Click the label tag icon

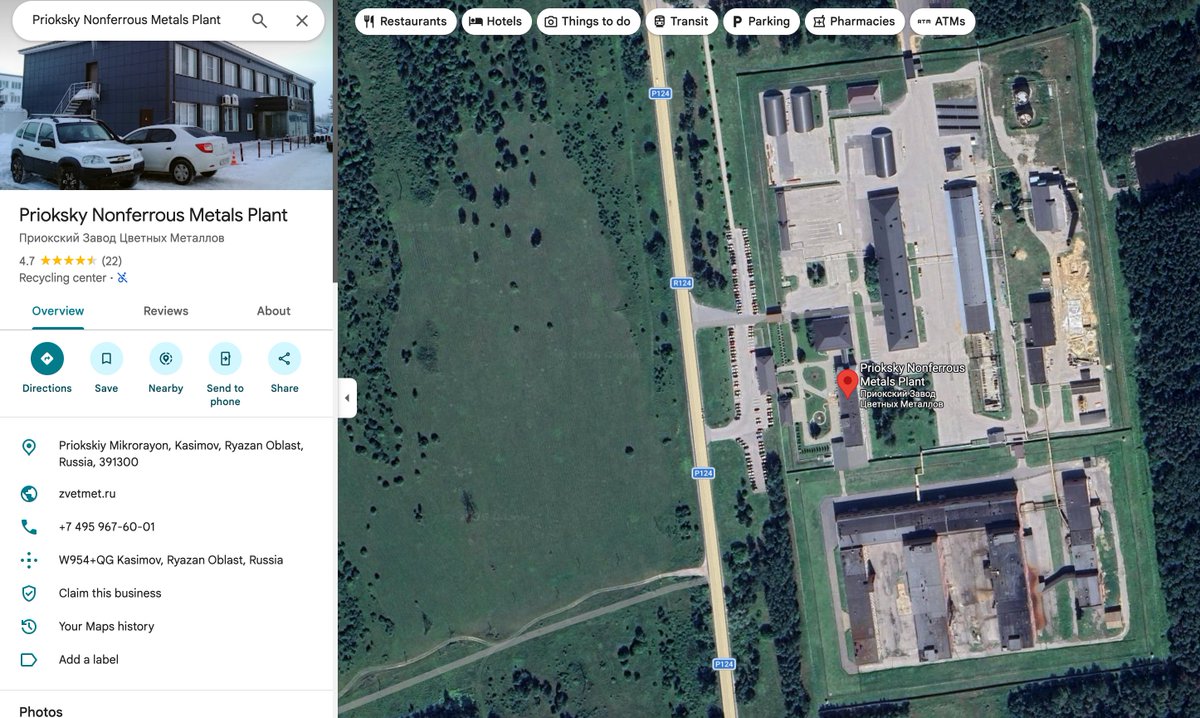click(29, 660)
